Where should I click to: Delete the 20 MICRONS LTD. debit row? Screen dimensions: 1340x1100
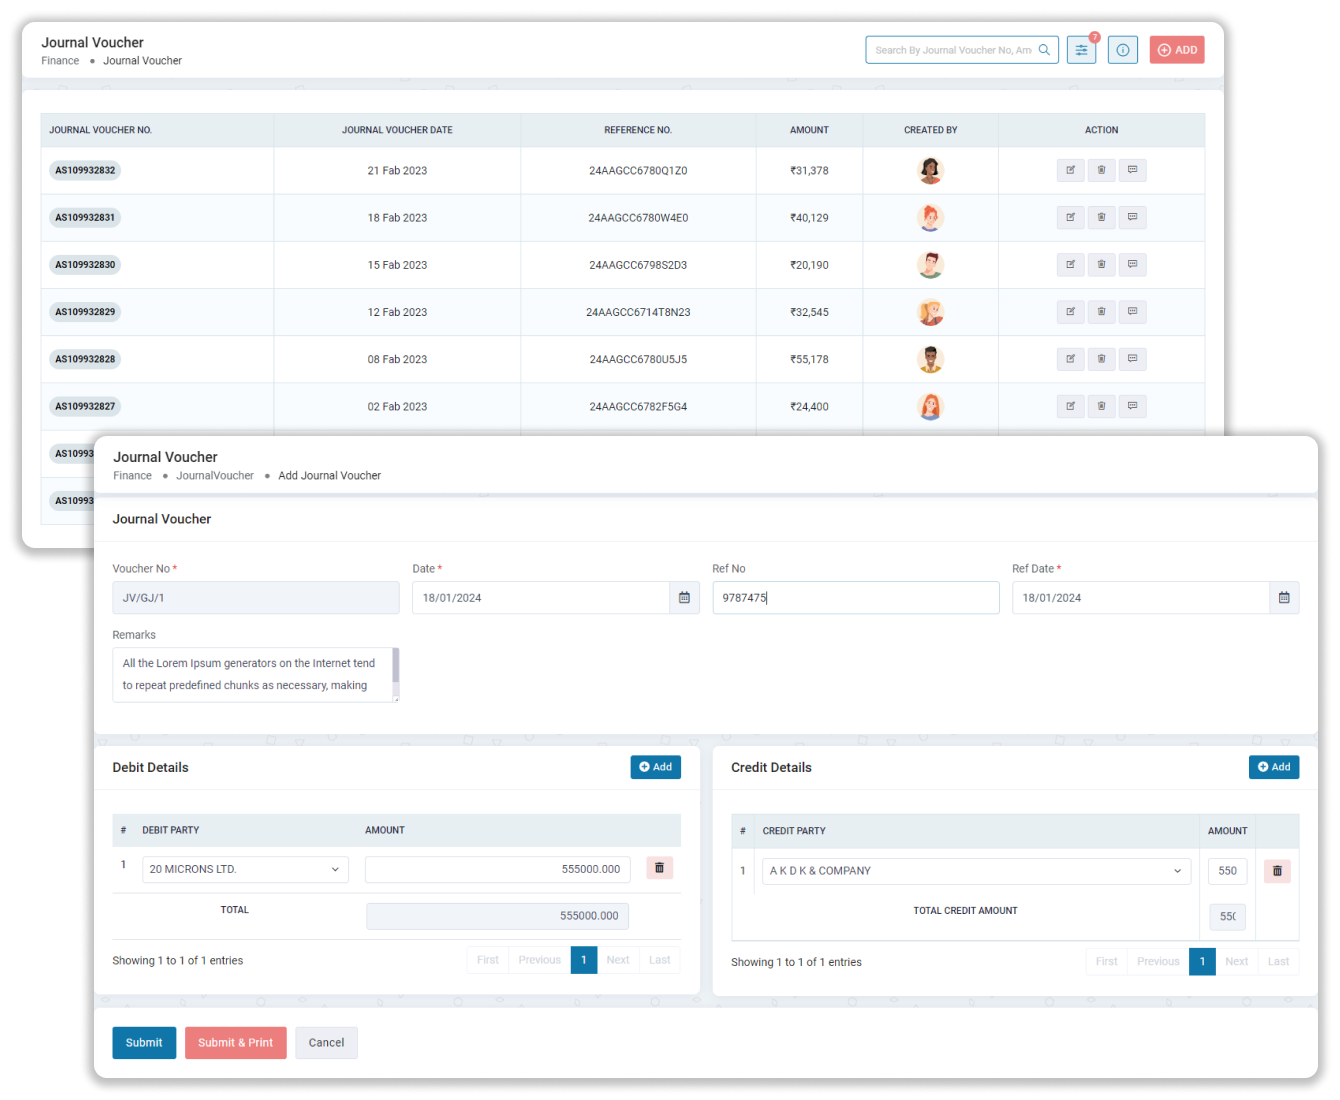659,868
